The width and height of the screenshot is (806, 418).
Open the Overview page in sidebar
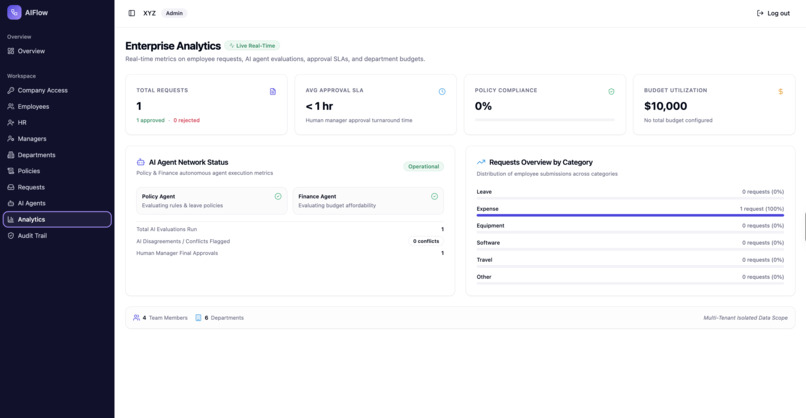[57, 51]
